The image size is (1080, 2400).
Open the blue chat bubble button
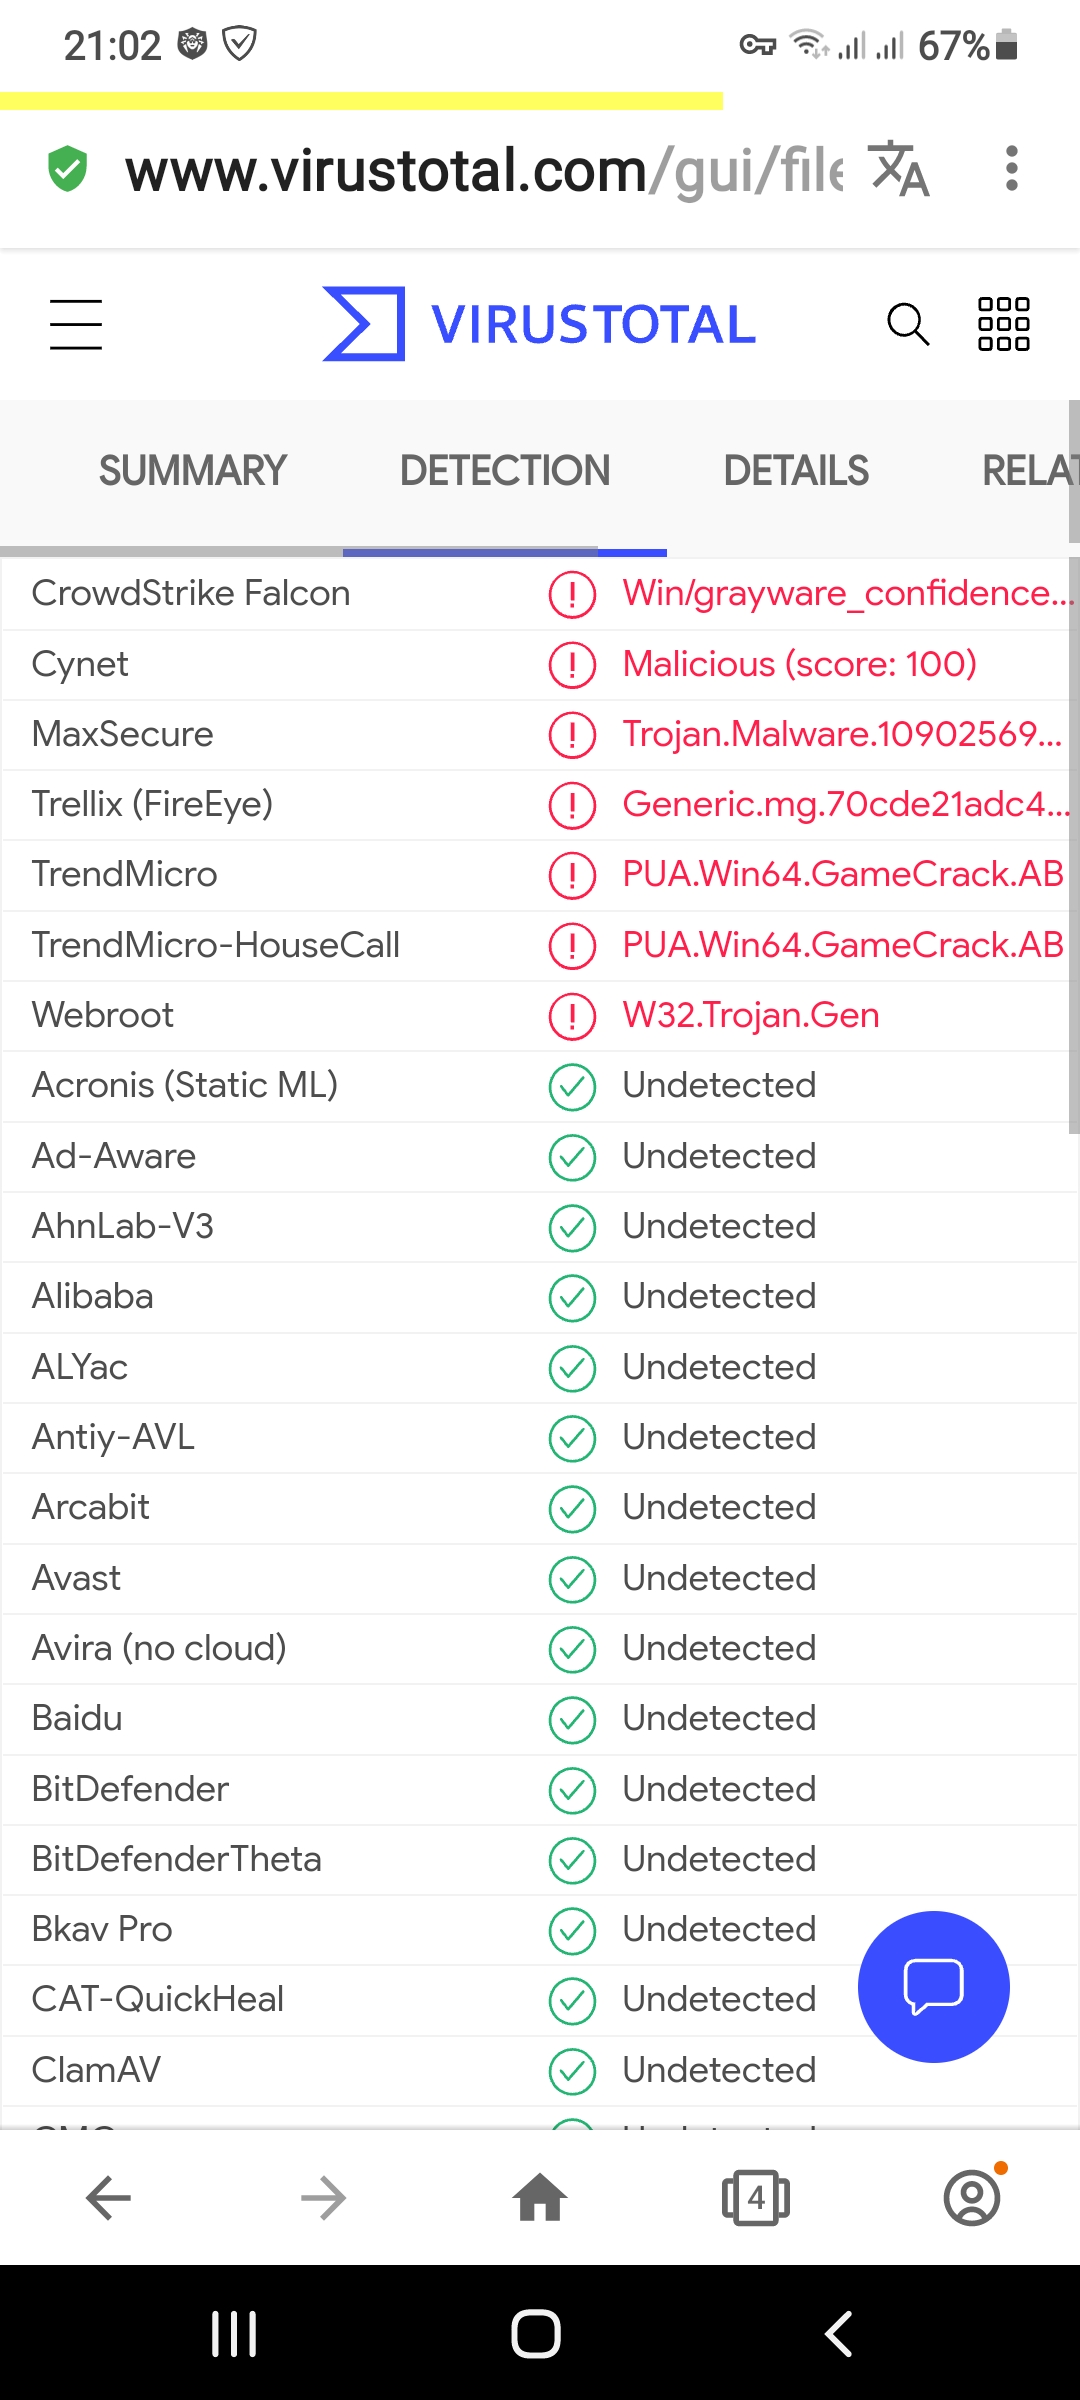(x=933, y=1986)
